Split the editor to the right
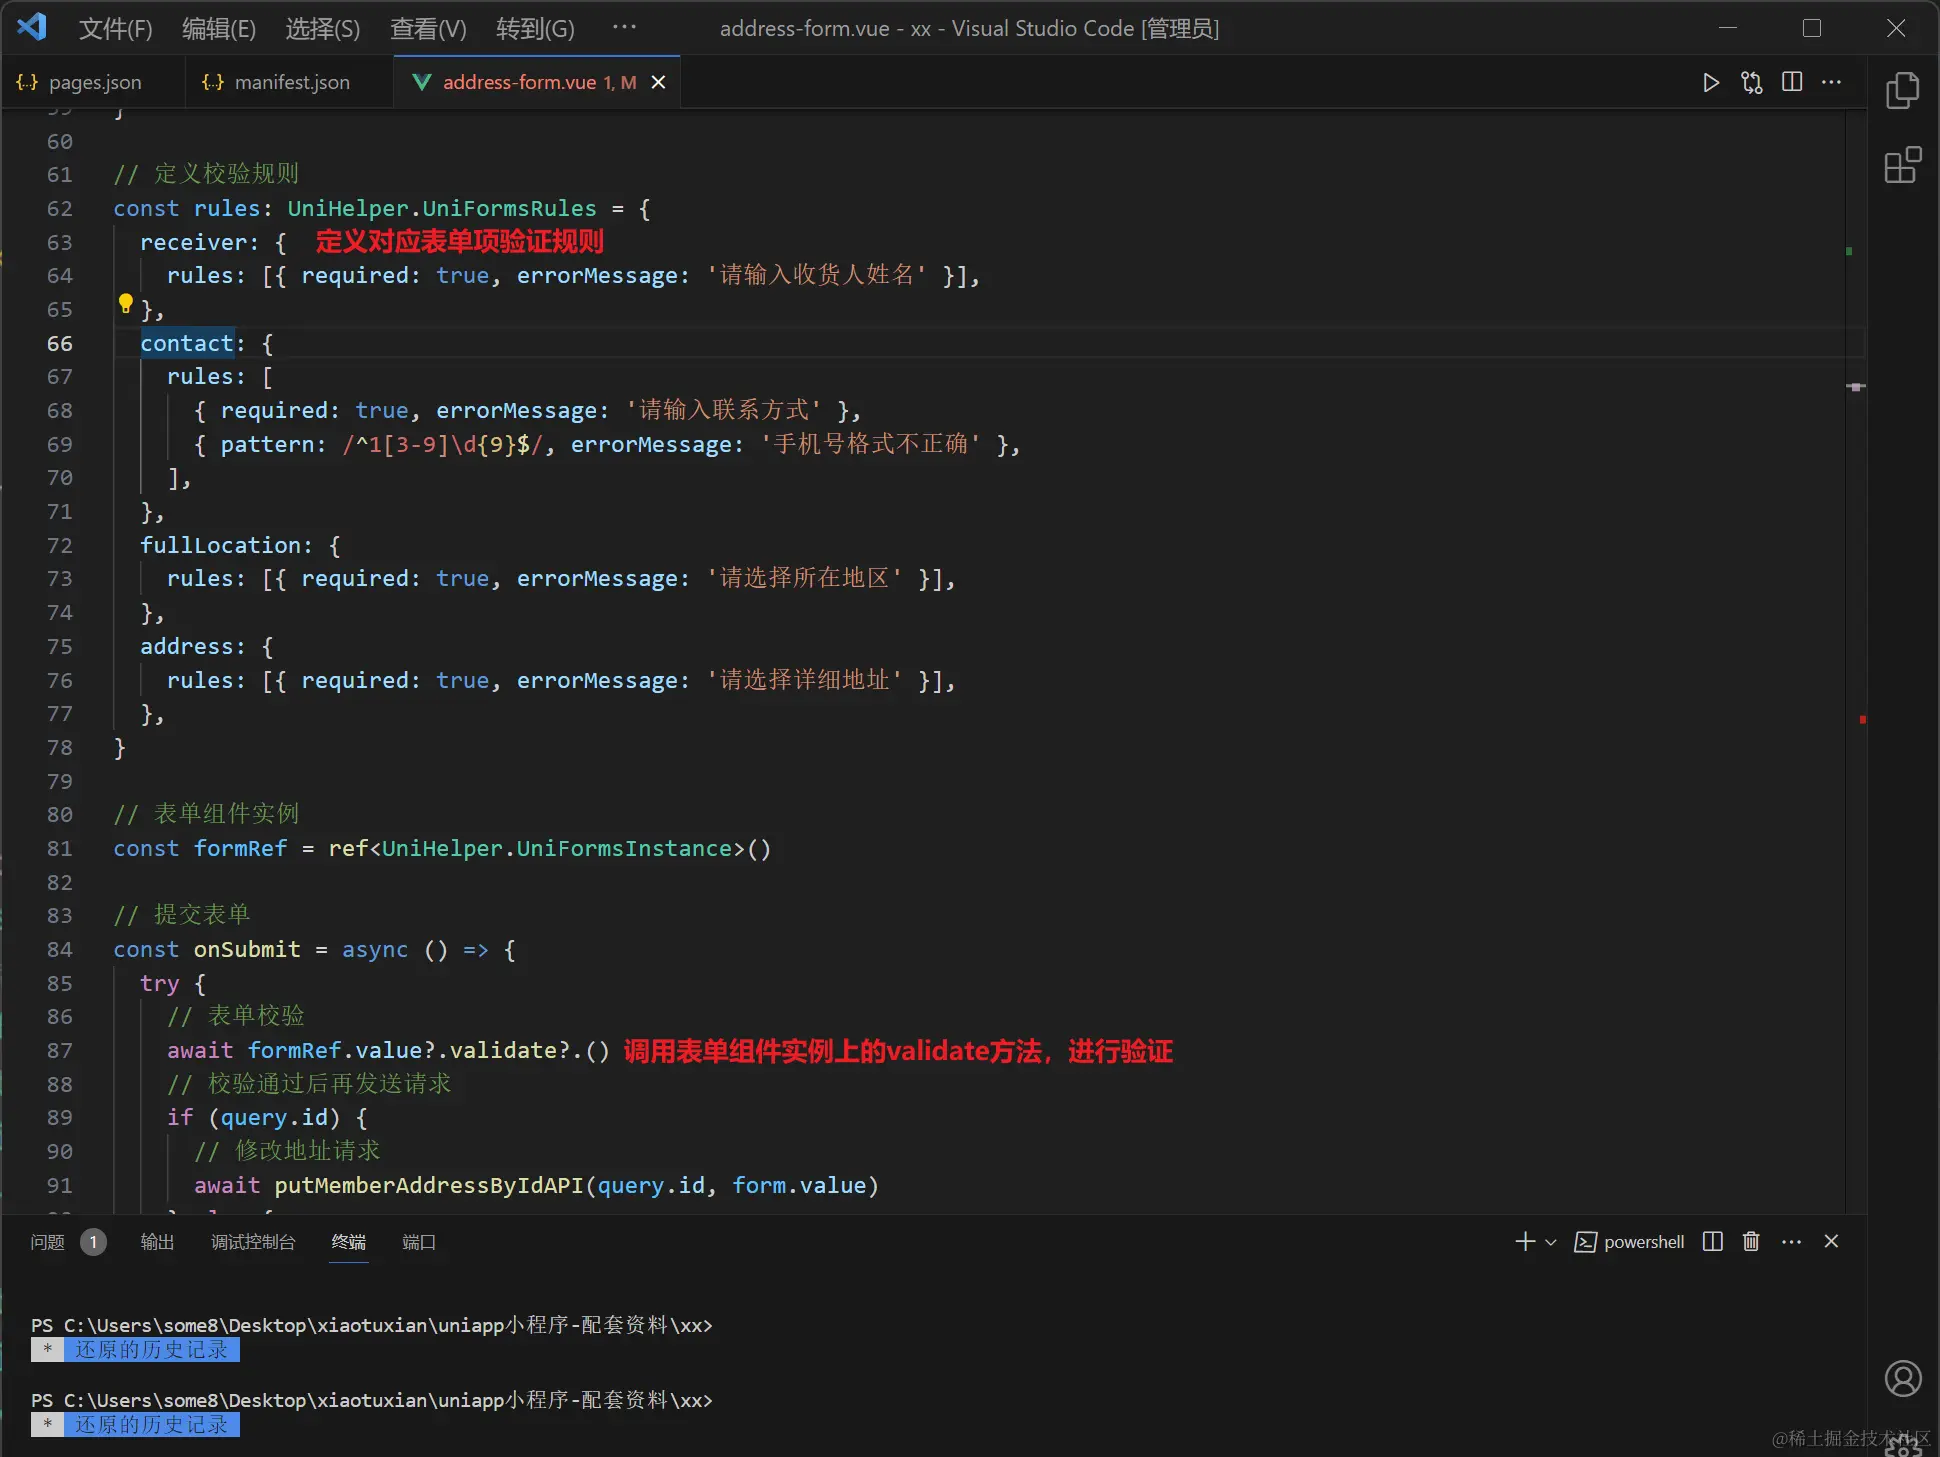 click(1792, 82)
